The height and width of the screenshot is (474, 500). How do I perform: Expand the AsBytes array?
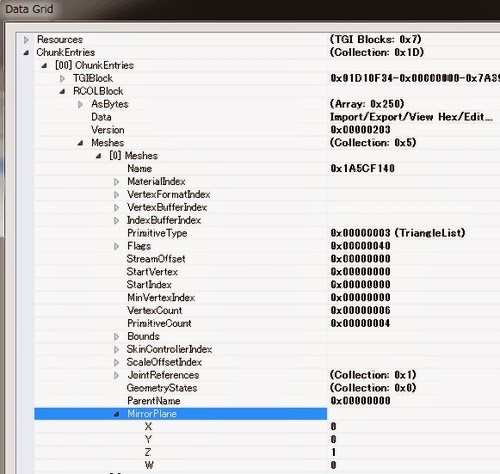click(x=80, y=104)
